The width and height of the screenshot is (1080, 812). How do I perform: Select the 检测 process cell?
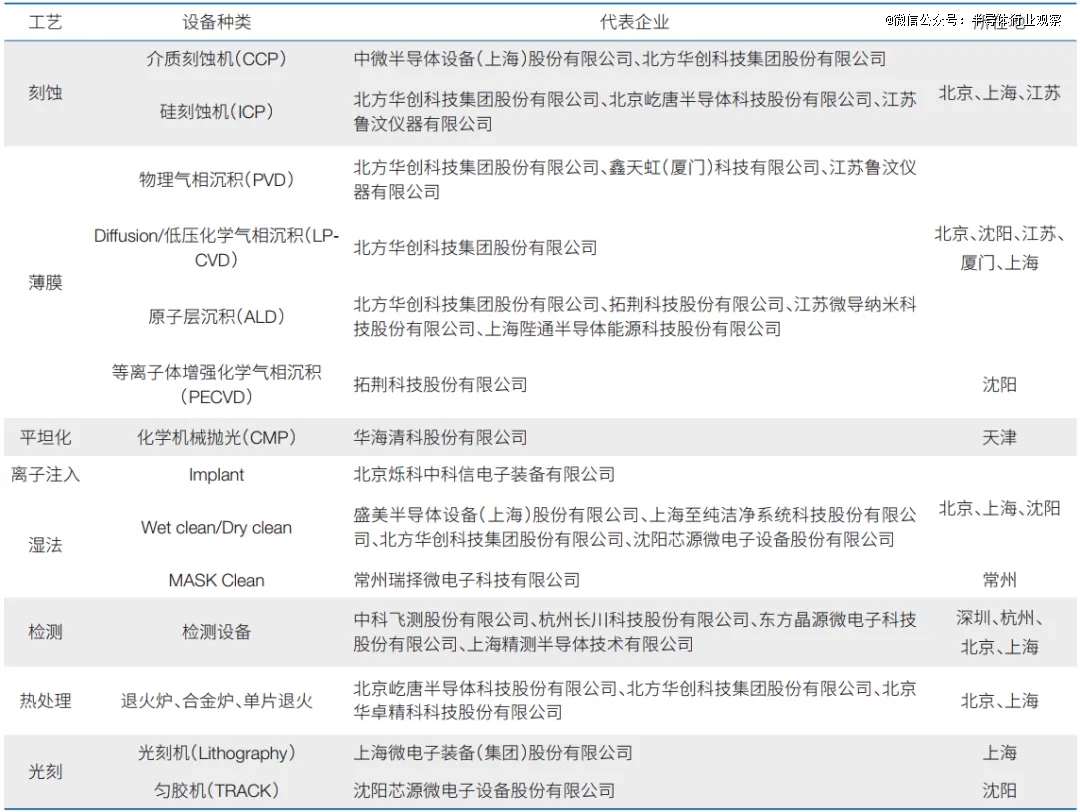(x=45, y=632)
